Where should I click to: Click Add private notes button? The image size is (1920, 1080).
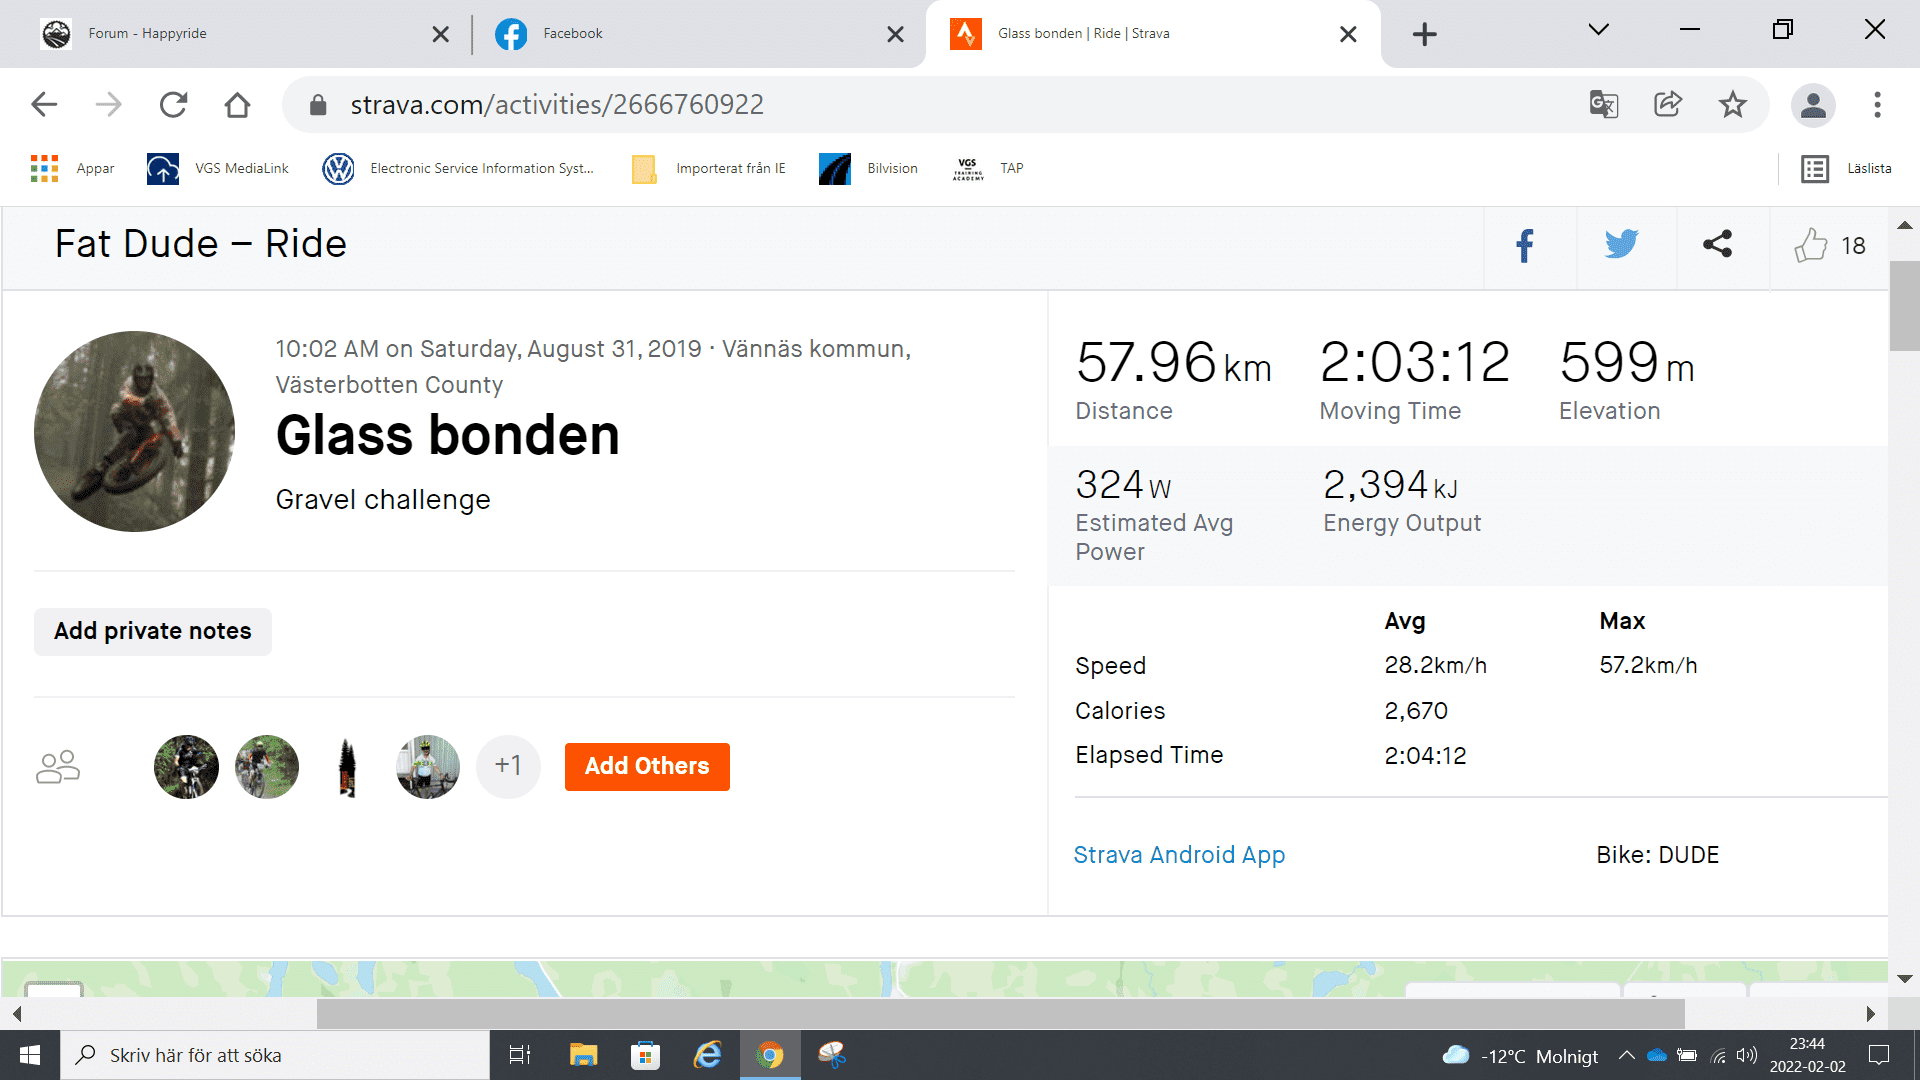[153, 632]
